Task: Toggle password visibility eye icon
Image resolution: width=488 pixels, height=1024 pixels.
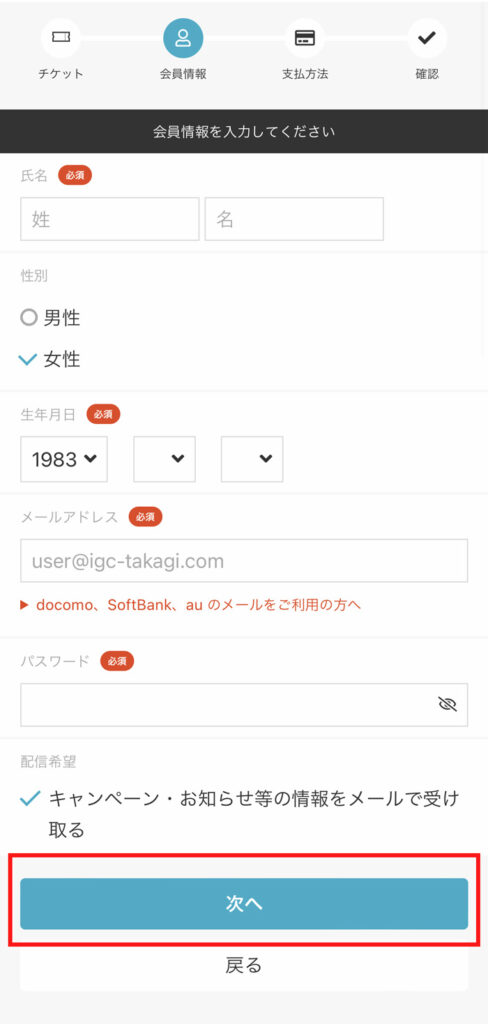Action: [x=447, y=704]
